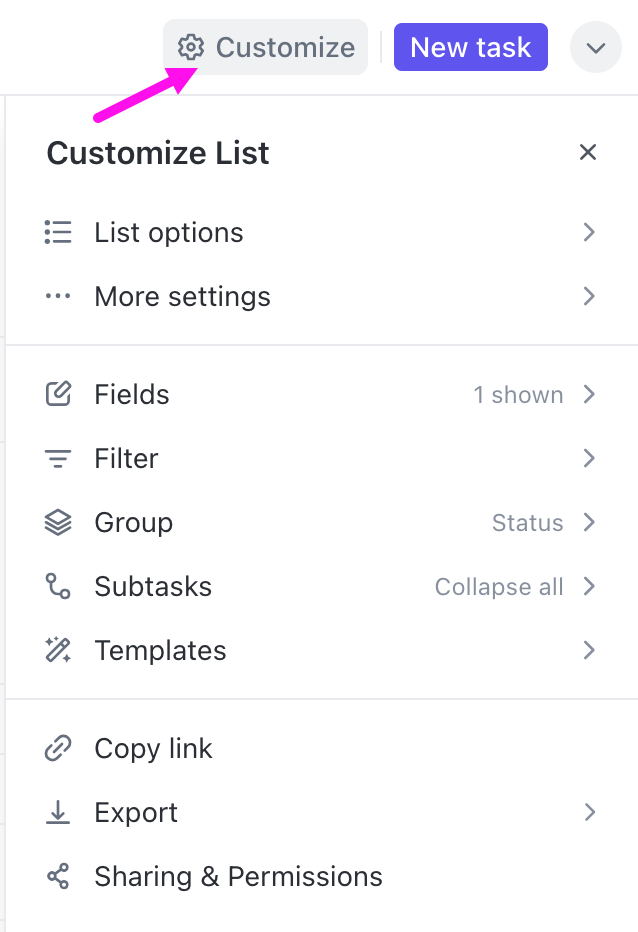Click the Copy link chain icon
Screen dimensions: 638x932
pyautogui.click(x=58, y=748)
